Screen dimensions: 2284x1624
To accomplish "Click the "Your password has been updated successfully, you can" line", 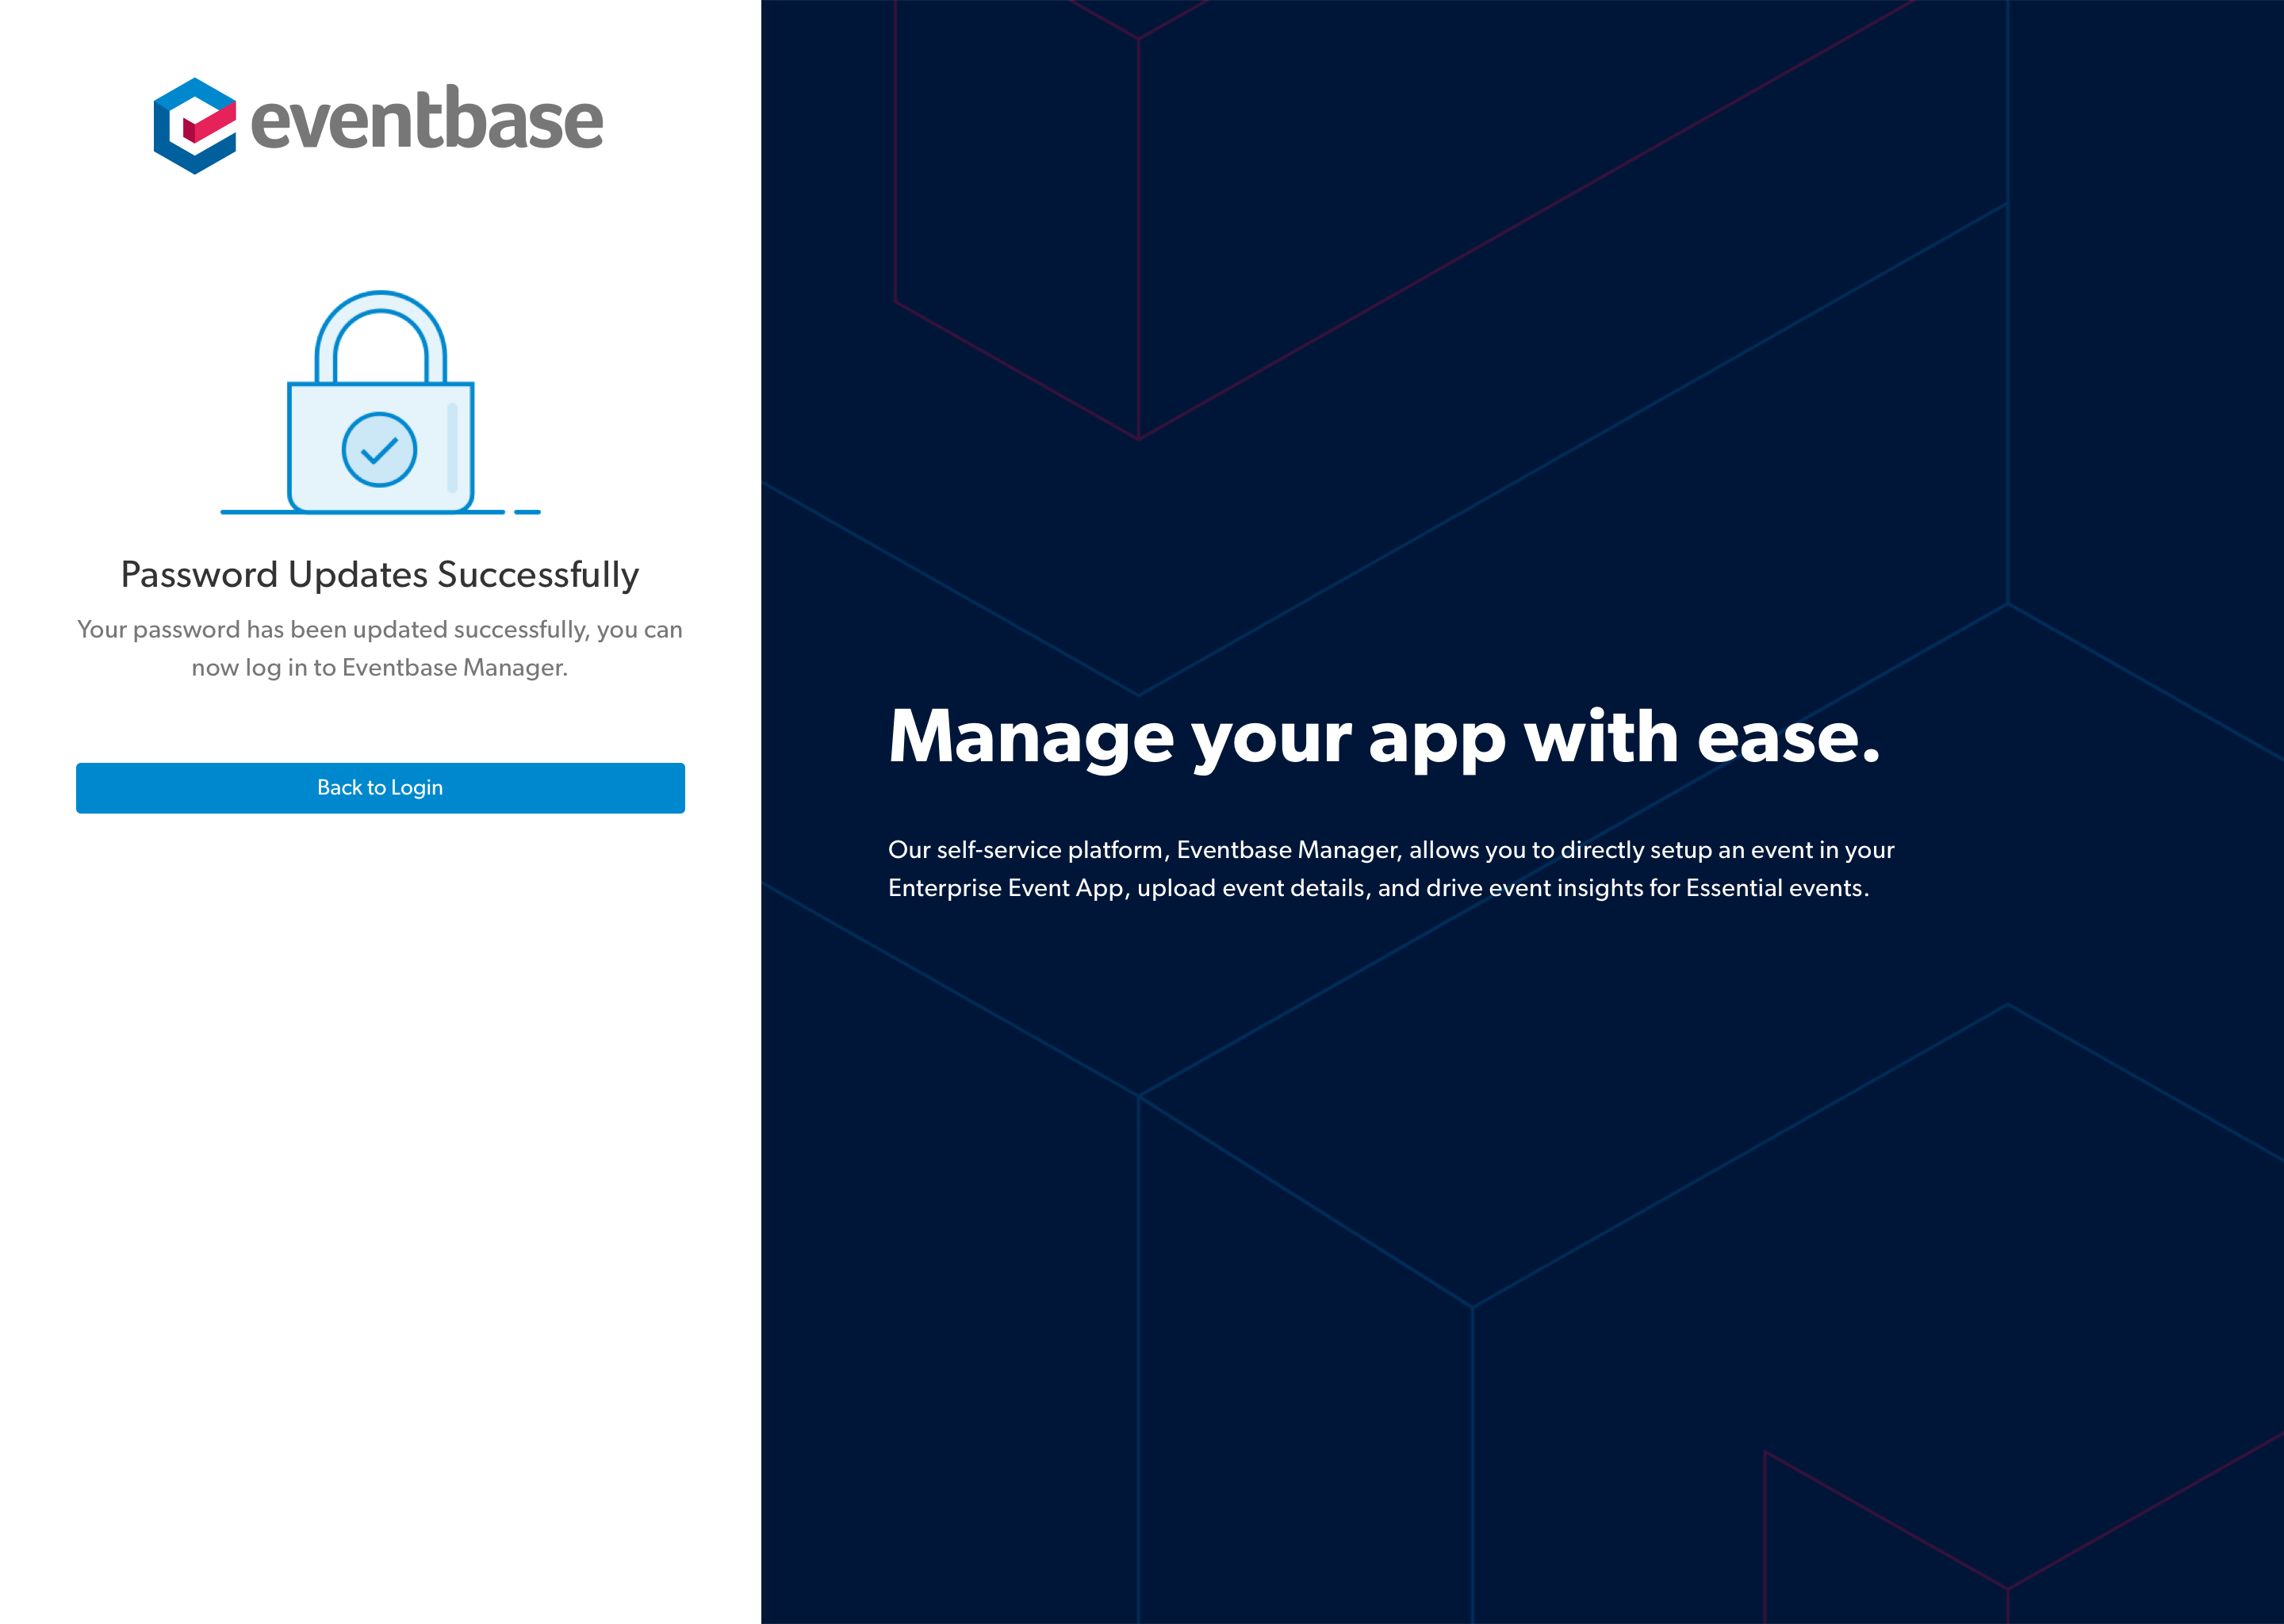I will 380,630.
